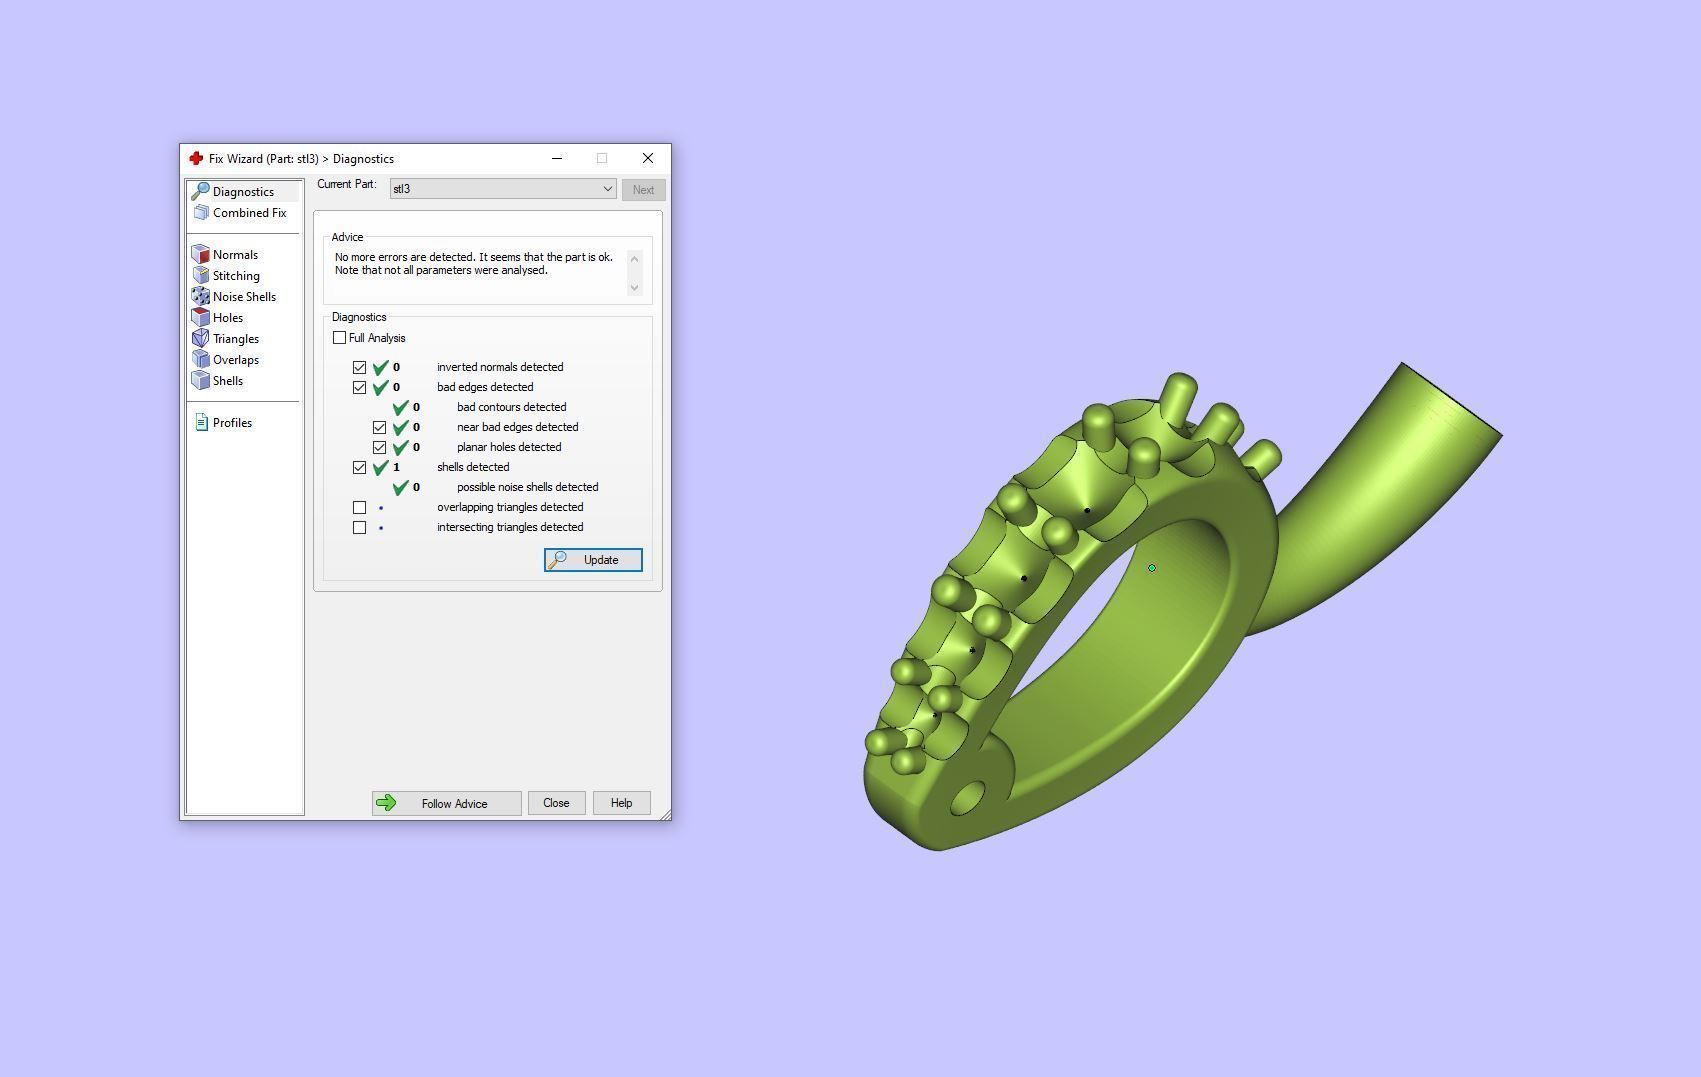Minimize the Fix Wizard dialog
The height and width of the screenshot is (1077, 1701).
tap(557, 158)
